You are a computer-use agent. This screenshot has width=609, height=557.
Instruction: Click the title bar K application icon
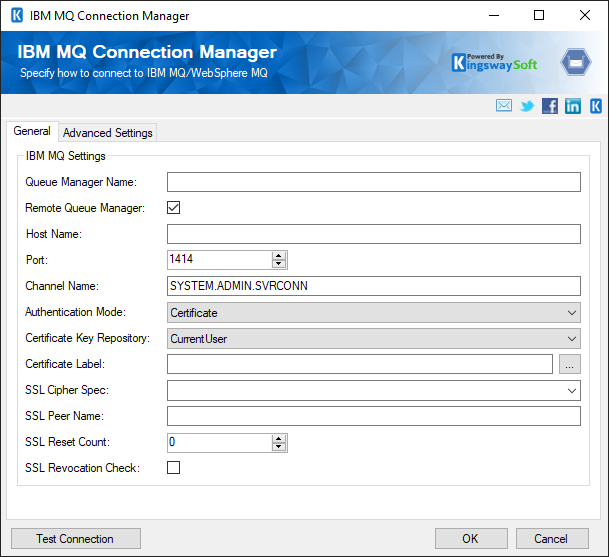(17, 16)
